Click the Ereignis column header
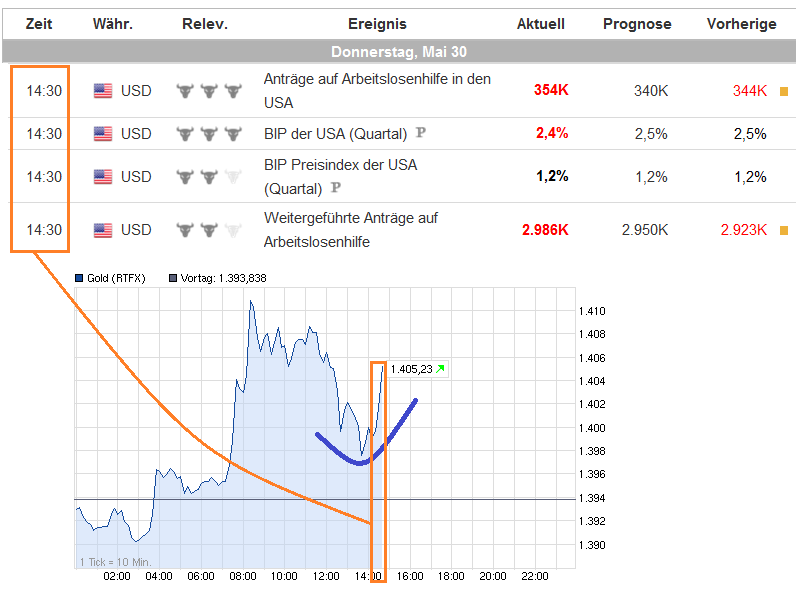796x590 pixels. click(x=377, y=24)
